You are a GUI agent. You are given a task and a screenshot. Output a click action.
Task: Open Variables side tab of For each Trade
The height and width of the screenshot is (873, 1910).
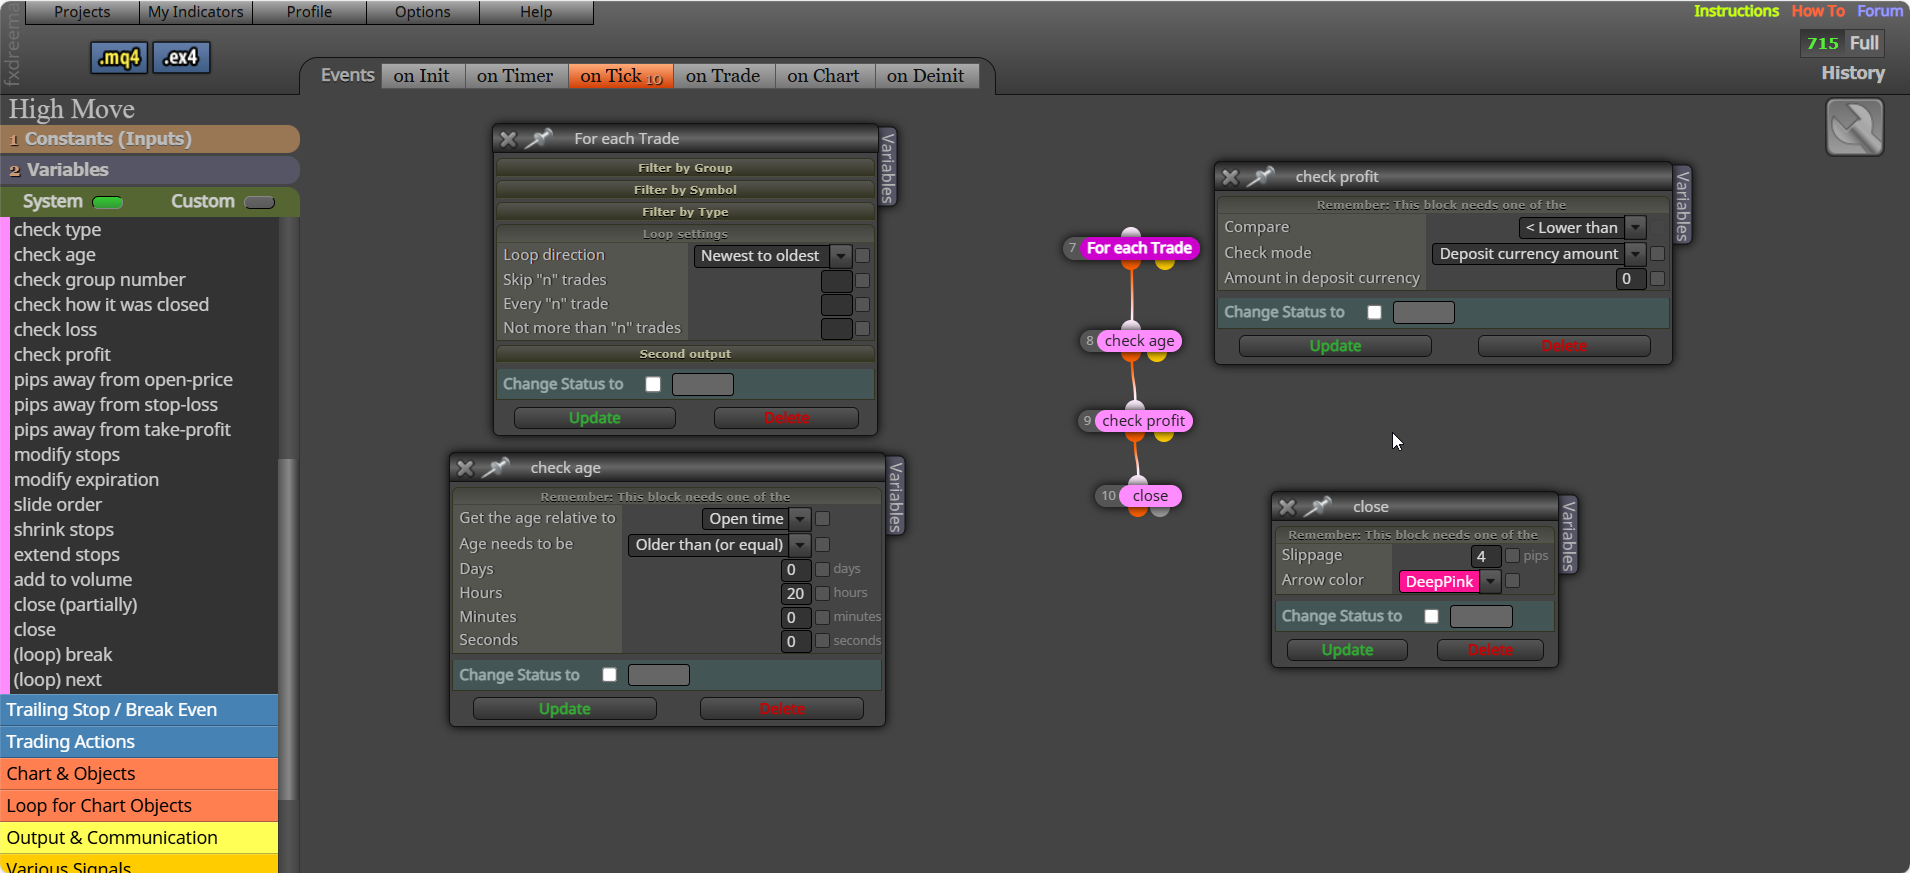pos(887,167)
